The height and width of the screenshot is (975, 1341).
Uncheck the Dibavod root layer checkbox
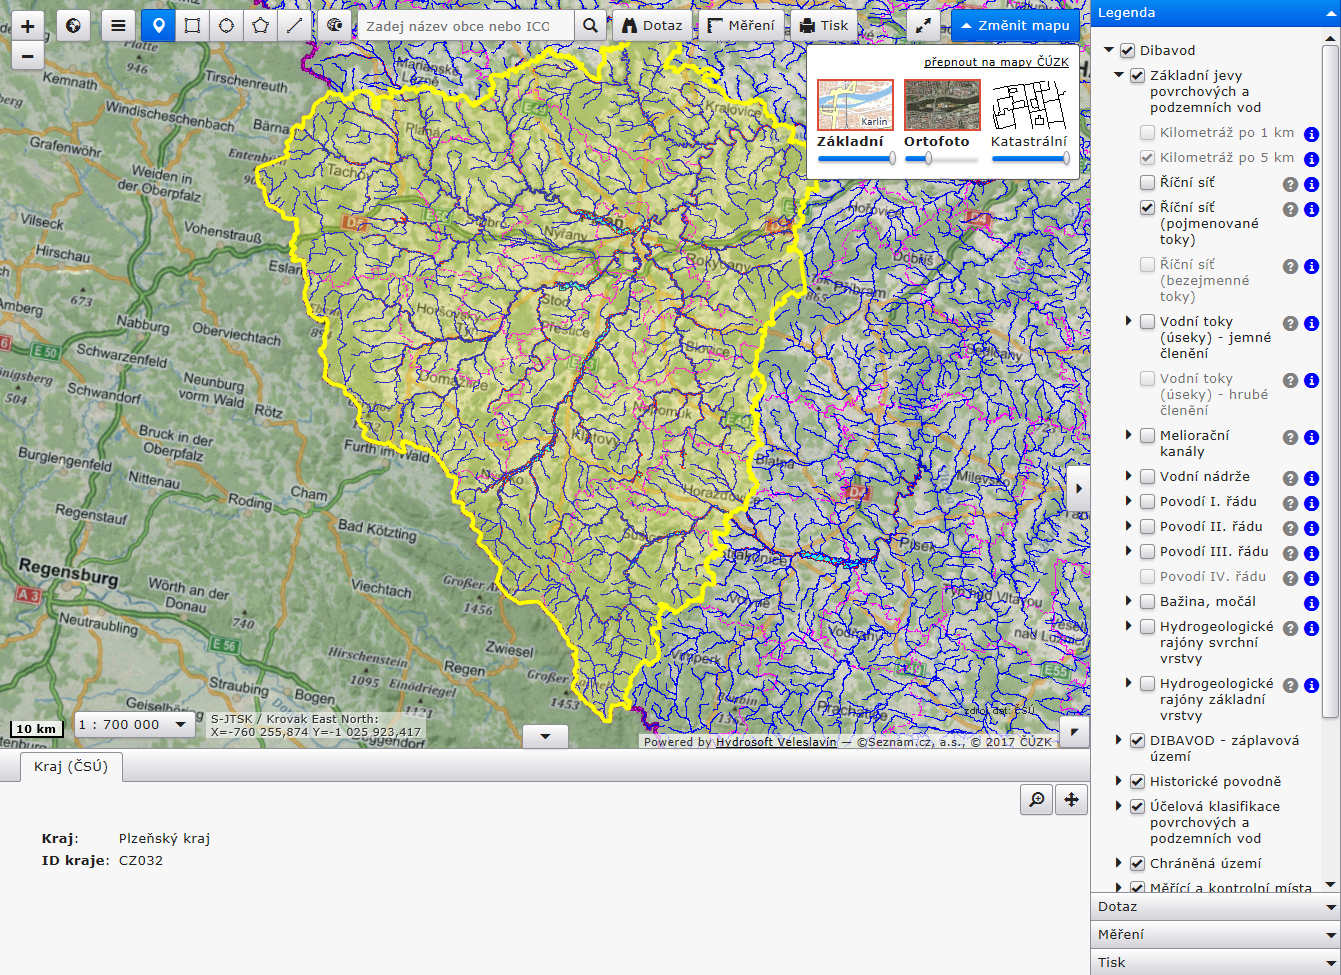click(x=1127, y=50)
